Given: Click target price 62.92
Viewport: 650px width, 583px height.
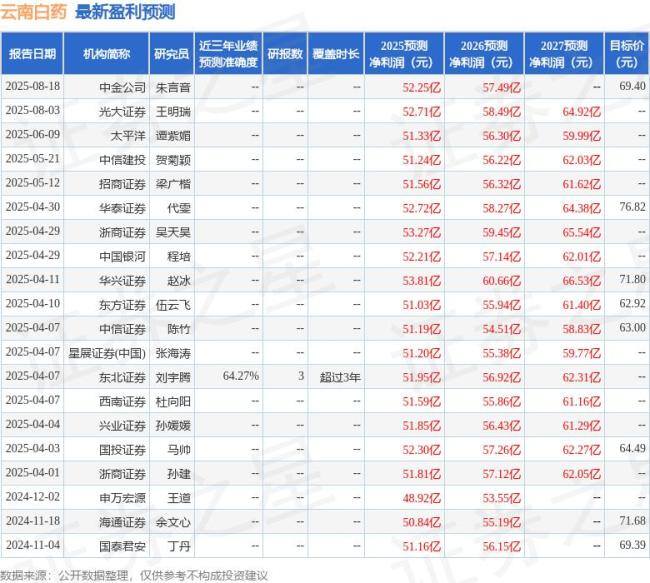Looking at the screenshot, I should [x=632, y=304].
